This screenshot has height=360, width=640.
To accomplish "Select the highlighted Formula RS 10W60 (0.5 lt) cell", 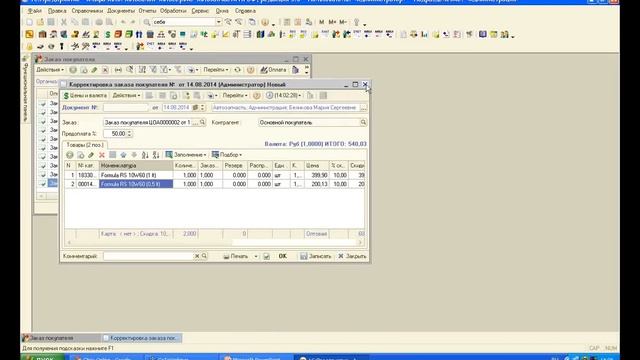I will (x=136, y=184).
